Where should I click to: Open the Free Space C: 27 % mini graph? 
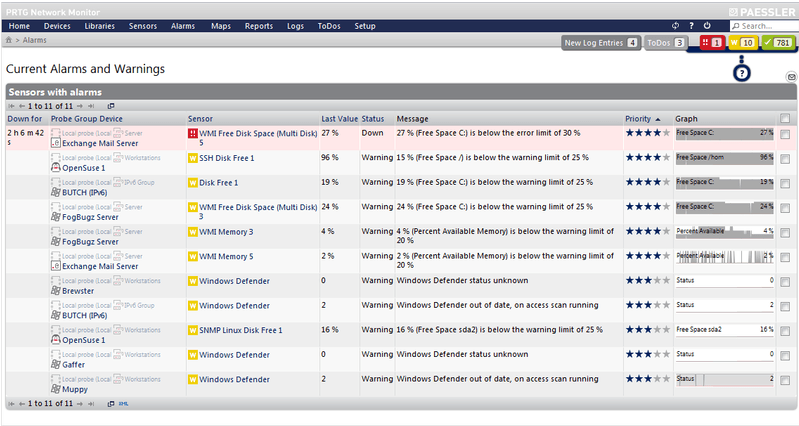725,134
